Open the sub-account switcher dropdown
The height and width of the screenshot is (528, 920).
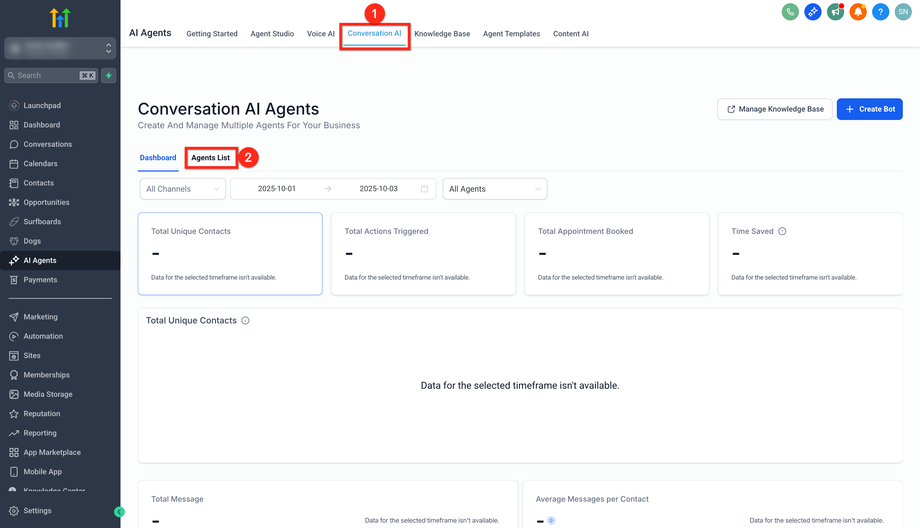pos(60,48)
